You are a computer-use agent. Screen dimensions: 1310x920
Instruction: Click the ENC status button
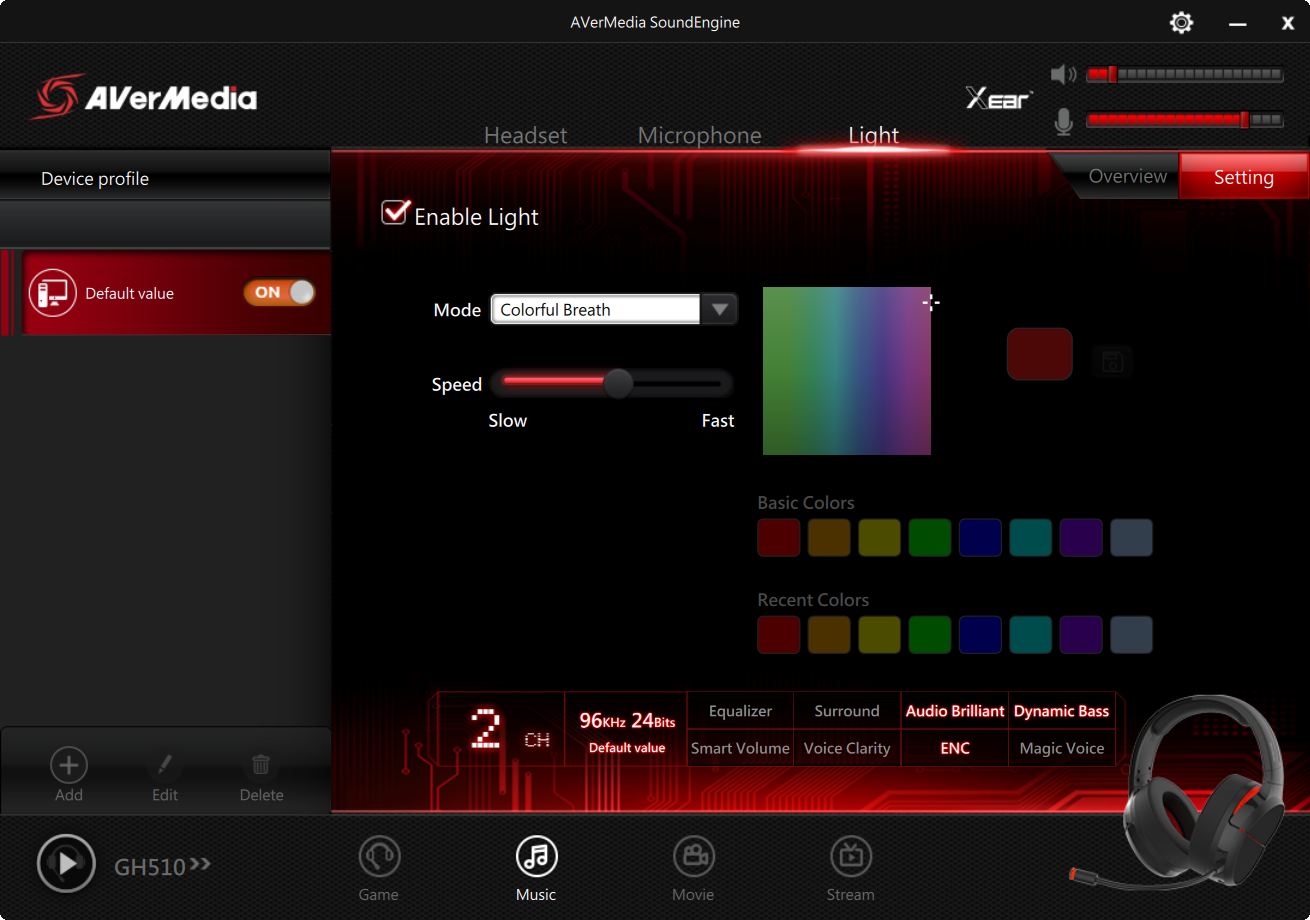click(955, 748)
